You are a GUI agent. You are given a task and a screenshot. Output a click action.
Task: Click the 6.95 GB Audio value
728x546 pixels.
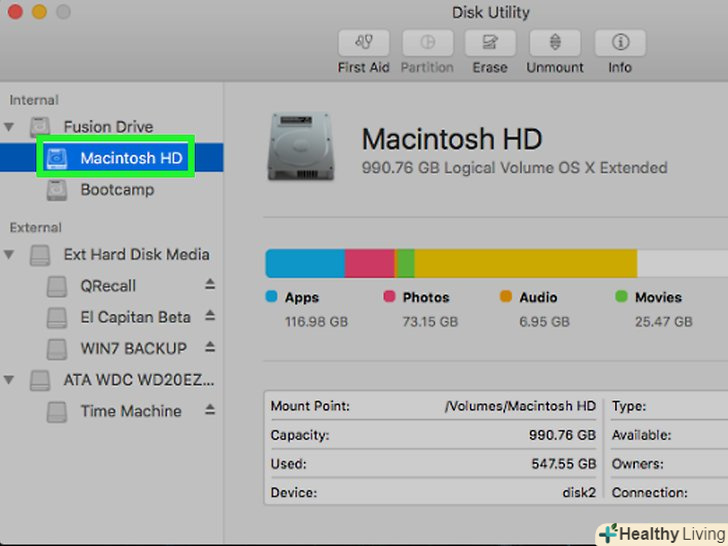coord(545,322)
